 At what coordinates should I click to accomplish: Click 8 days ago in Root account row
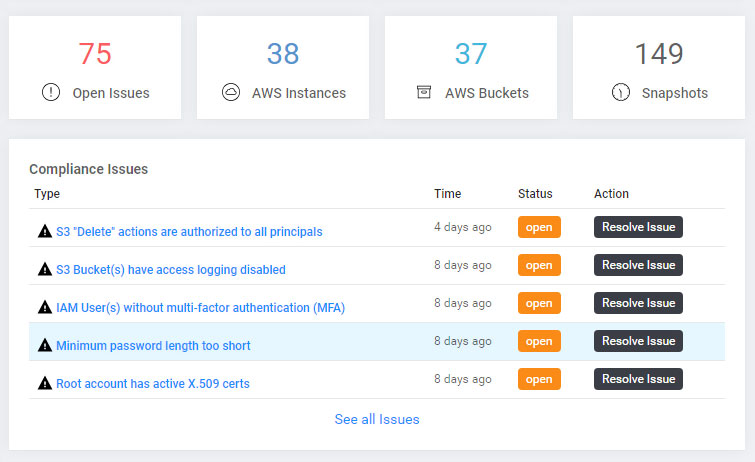(463, 379)
